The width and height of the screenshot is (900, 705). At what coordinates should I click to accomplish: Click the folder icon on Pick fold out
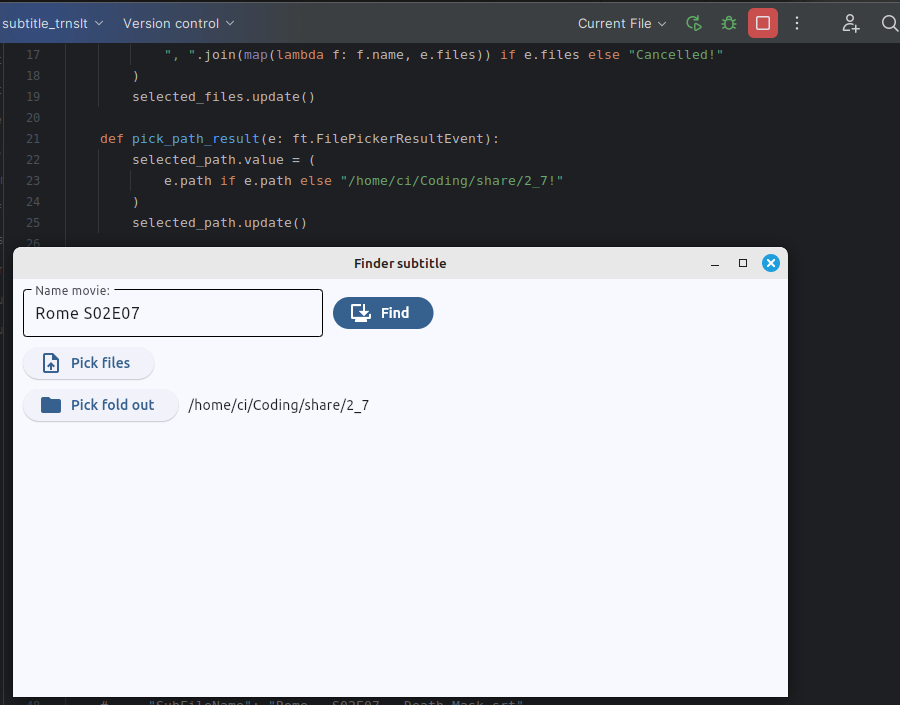(x=51, y=405)
